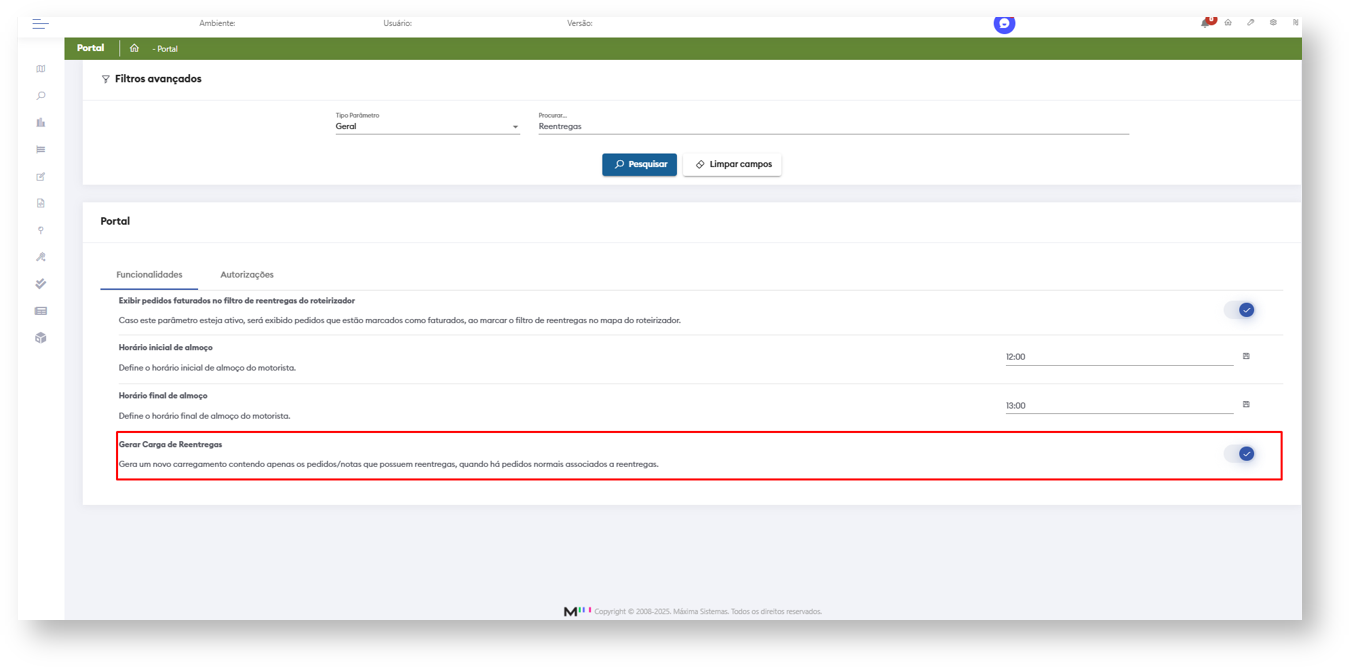1350x668 pixels.
Task: Edit the 13:00 lunch end time field
Action: pyautogui.click(x=1119, y=406)
